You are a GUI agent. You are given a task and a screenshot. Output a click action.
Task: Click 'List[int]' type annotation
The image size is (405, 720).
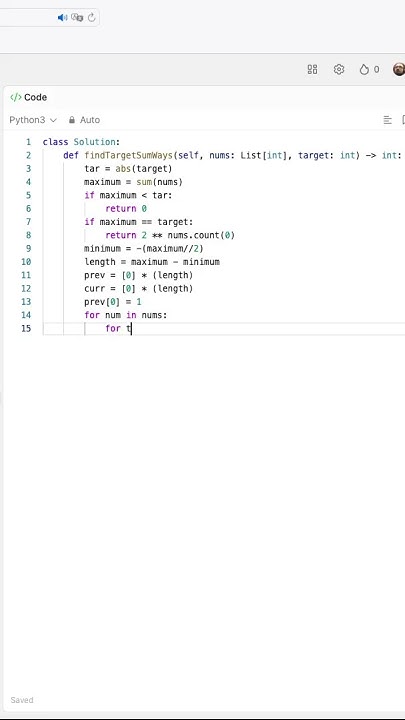click(264, 155)
